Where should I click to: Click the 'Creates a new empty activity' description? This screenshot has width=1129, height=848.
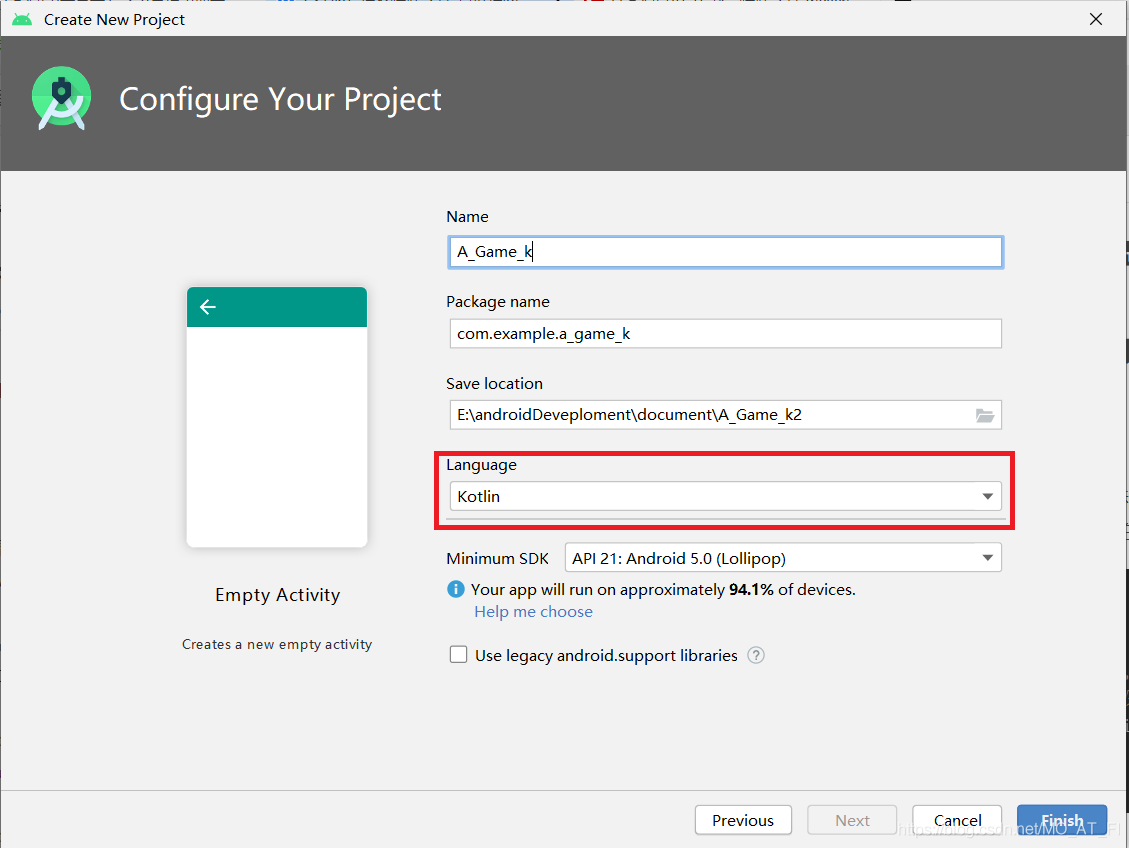coord(277,644)
